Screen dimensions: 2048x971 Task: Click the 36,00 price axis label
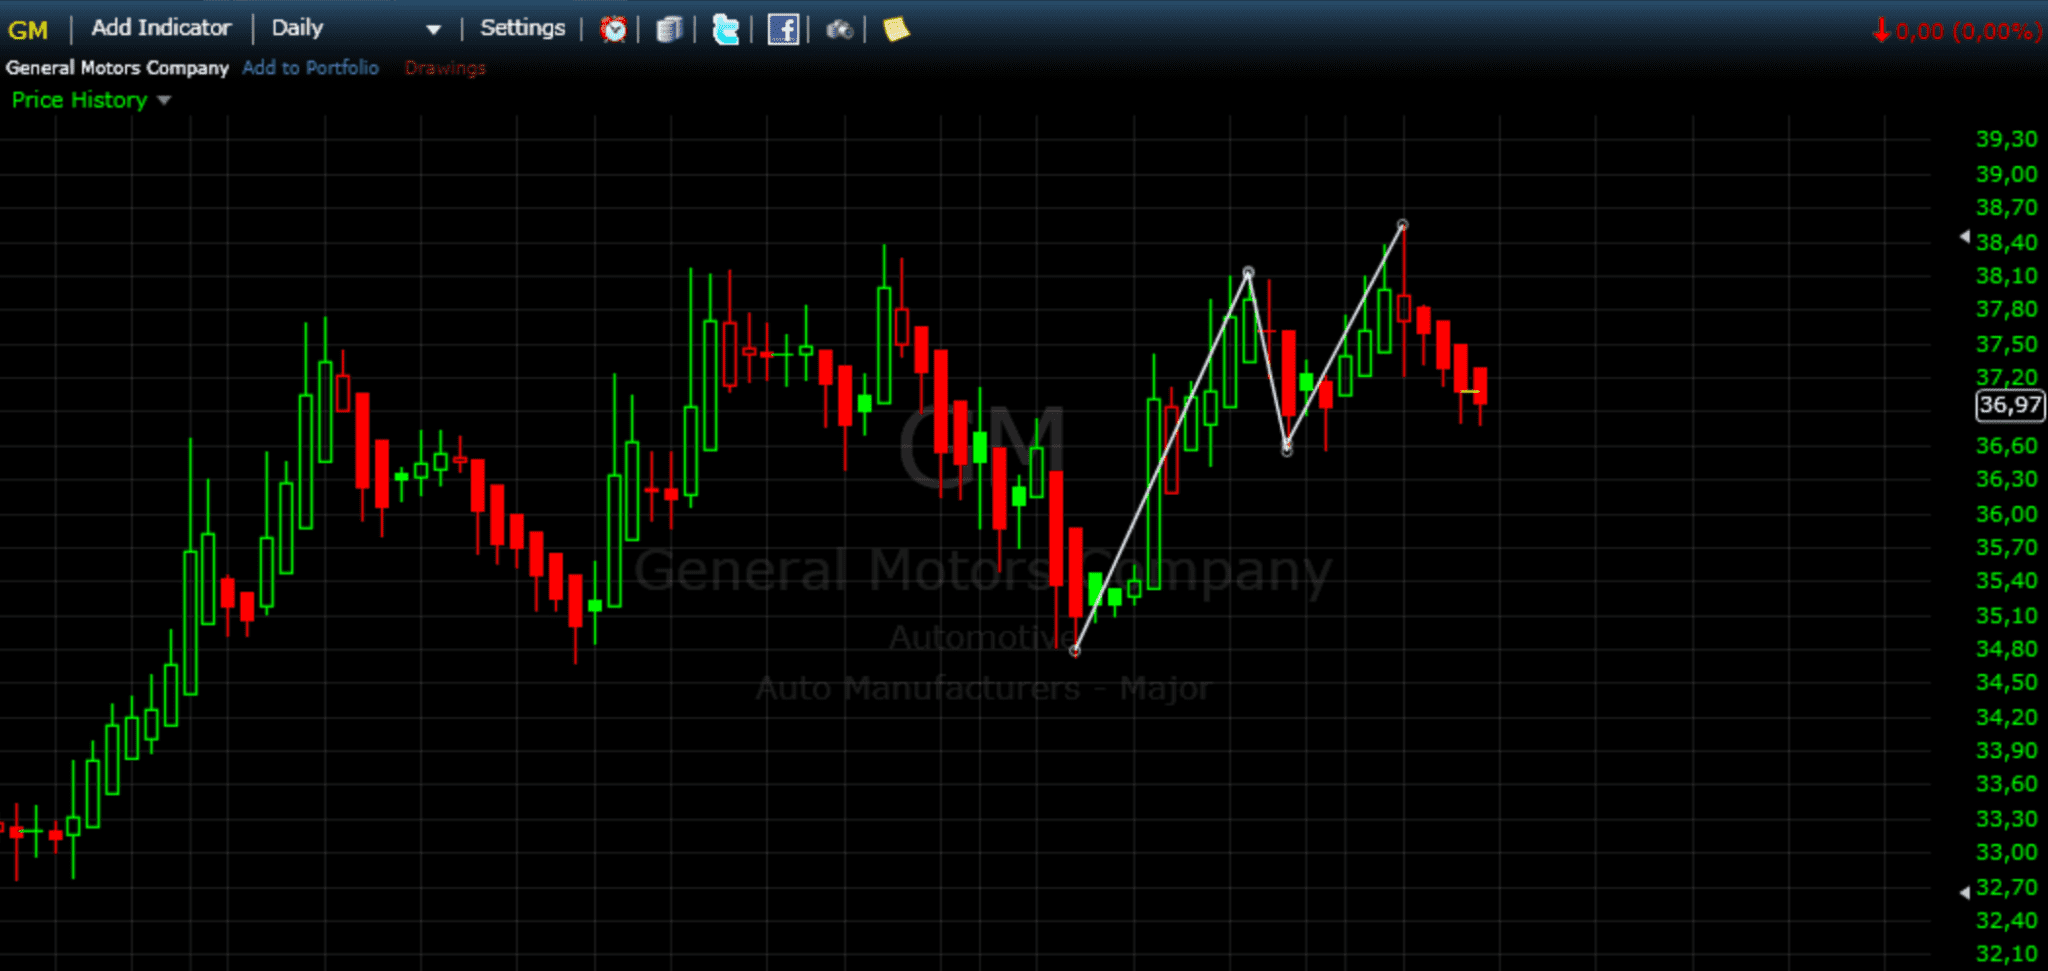click(2006, 513)
